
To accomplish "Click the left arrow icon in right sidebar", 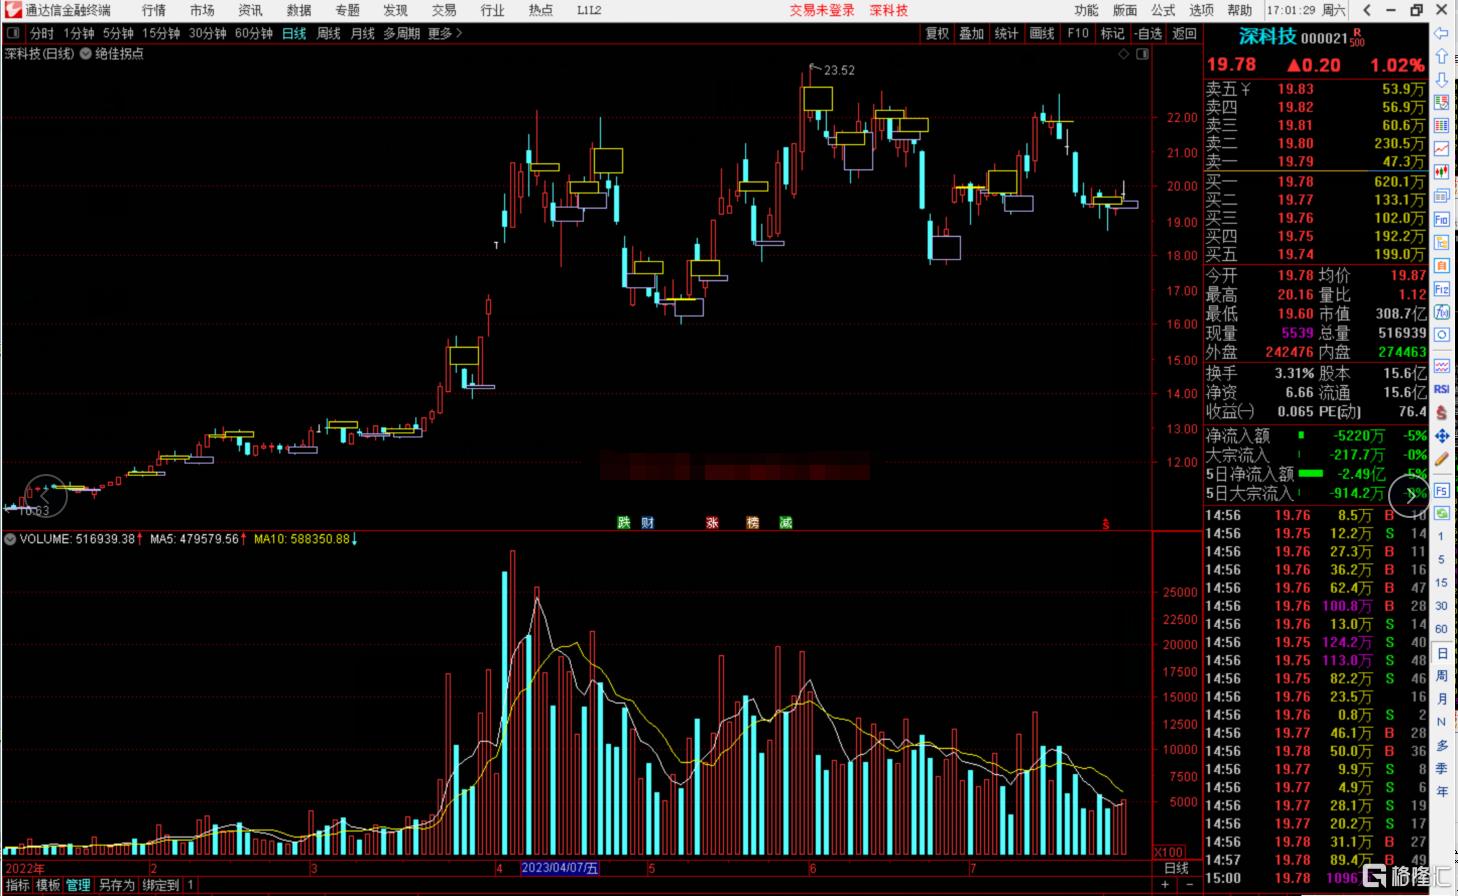I will pyautogui.click(x=1441, y=34).
